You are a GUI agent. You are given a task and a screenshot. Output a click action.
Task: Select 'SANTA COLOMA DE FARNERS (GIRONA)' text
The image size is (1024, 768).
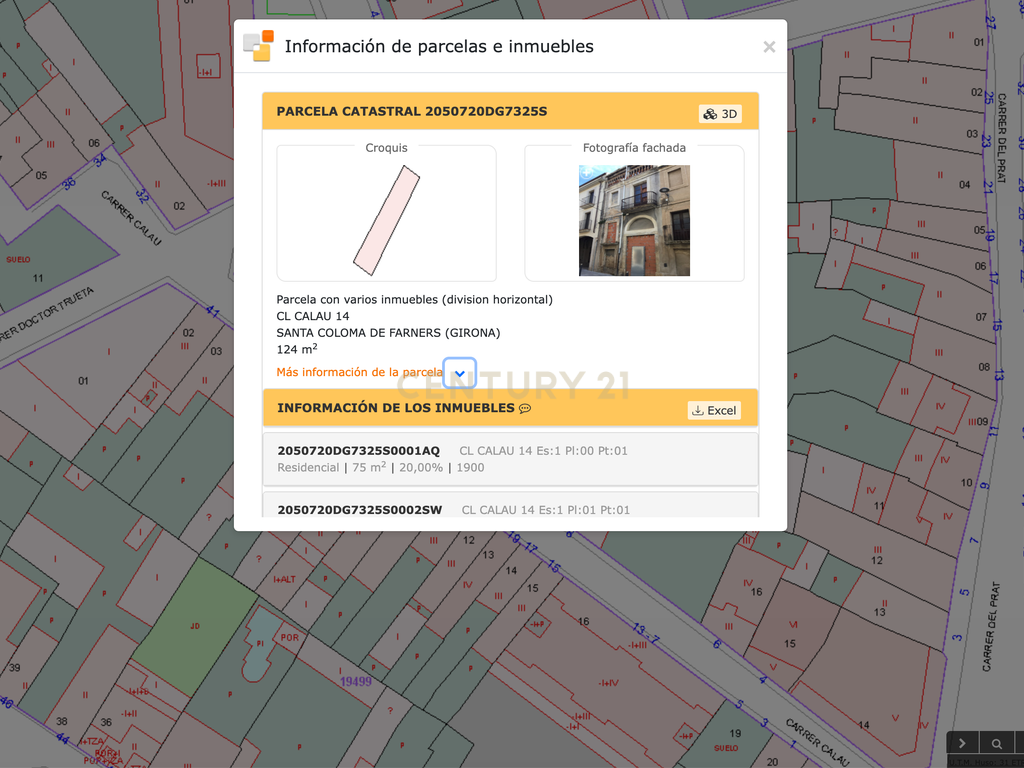(388, 332)
